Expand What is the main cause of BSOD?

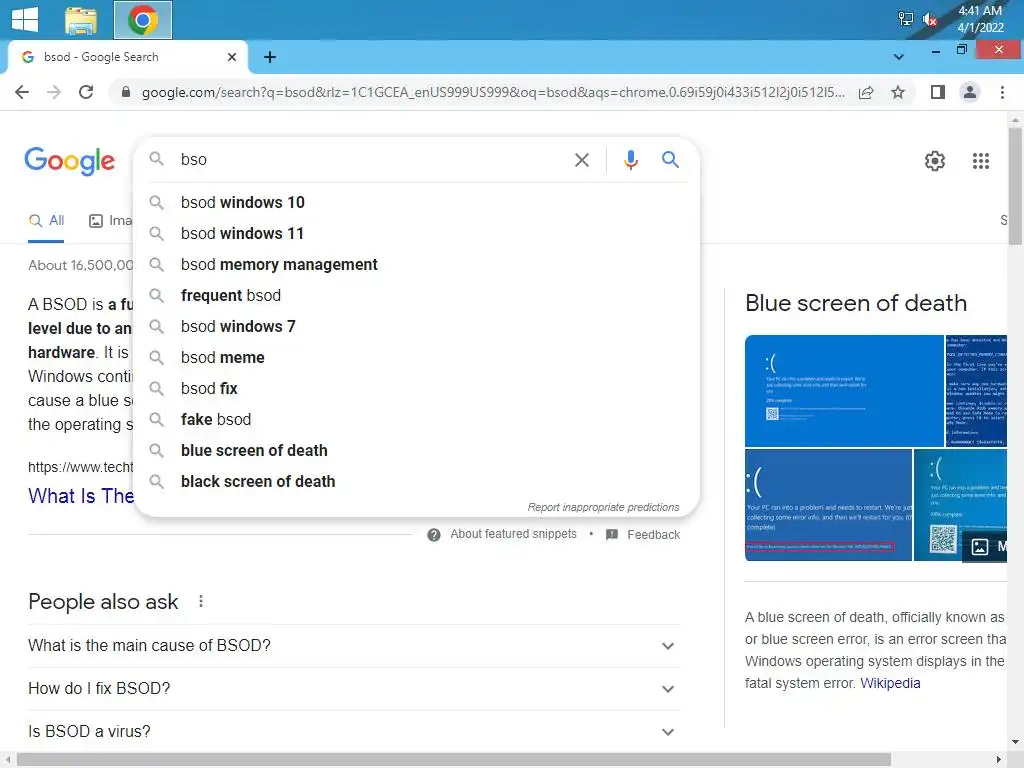(x=354, y=646)
